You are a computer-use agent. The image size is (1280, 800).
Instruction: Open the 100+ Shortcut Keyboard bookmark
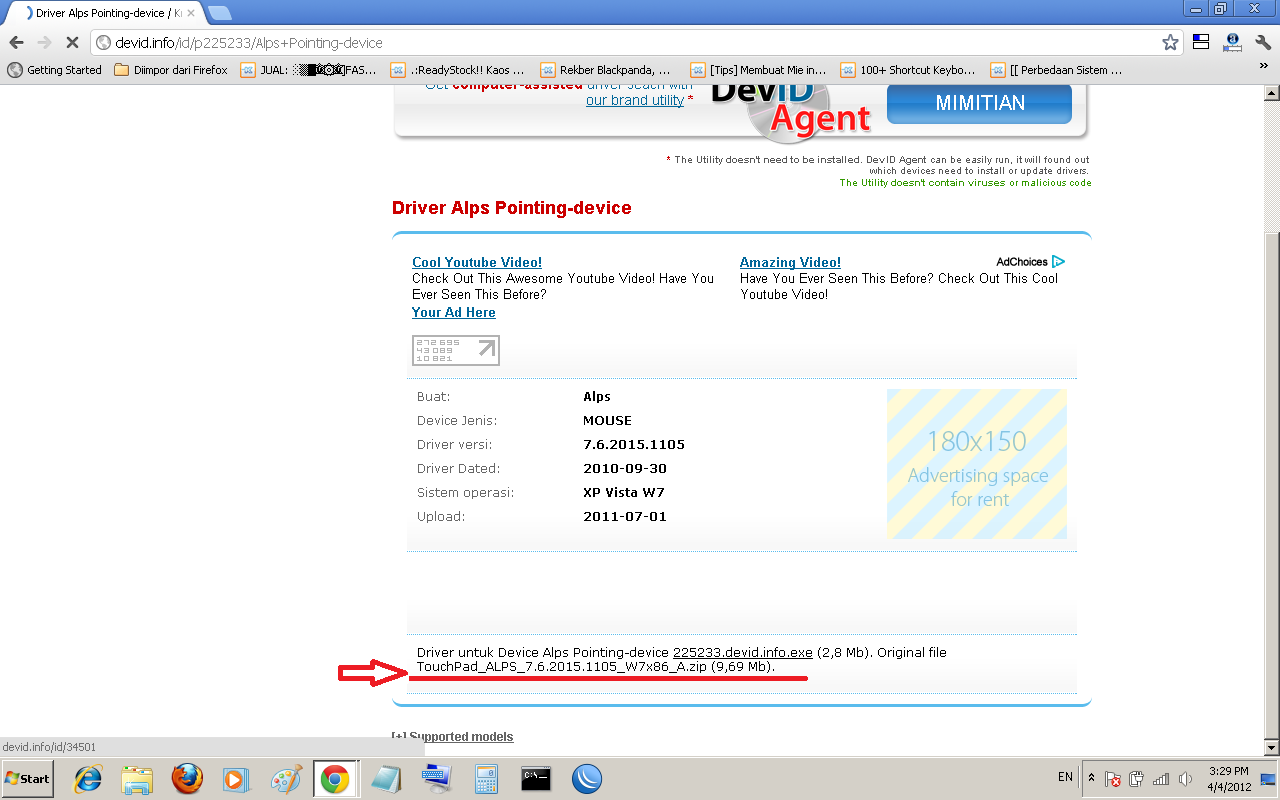click(x=908, y=70)
